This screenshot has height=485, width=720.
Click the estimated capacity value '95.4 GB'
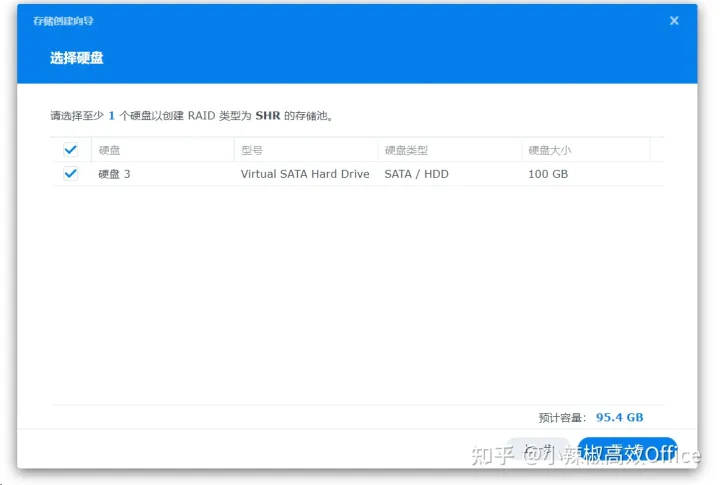coord(619,417)
